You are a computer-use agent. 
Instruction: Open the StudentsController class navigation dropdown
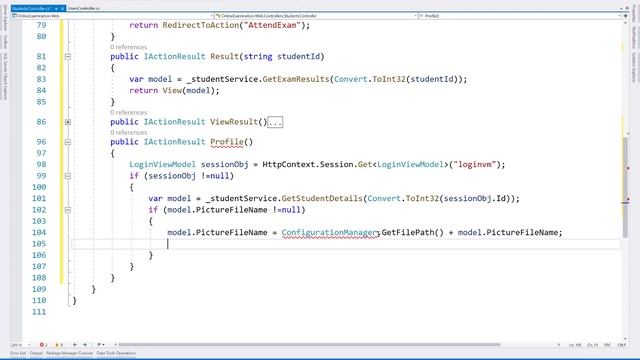(316, 16)
